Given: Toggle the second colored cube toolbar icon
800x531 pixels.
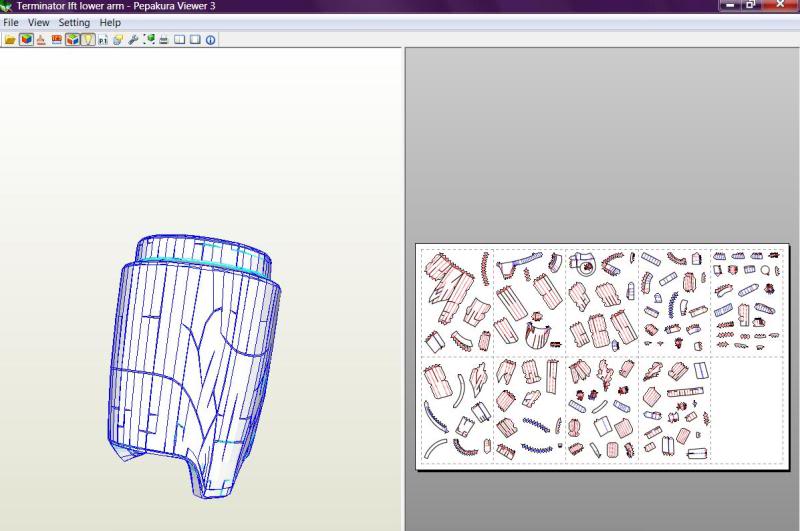Looking at the screenshot, I should (72, 40).
